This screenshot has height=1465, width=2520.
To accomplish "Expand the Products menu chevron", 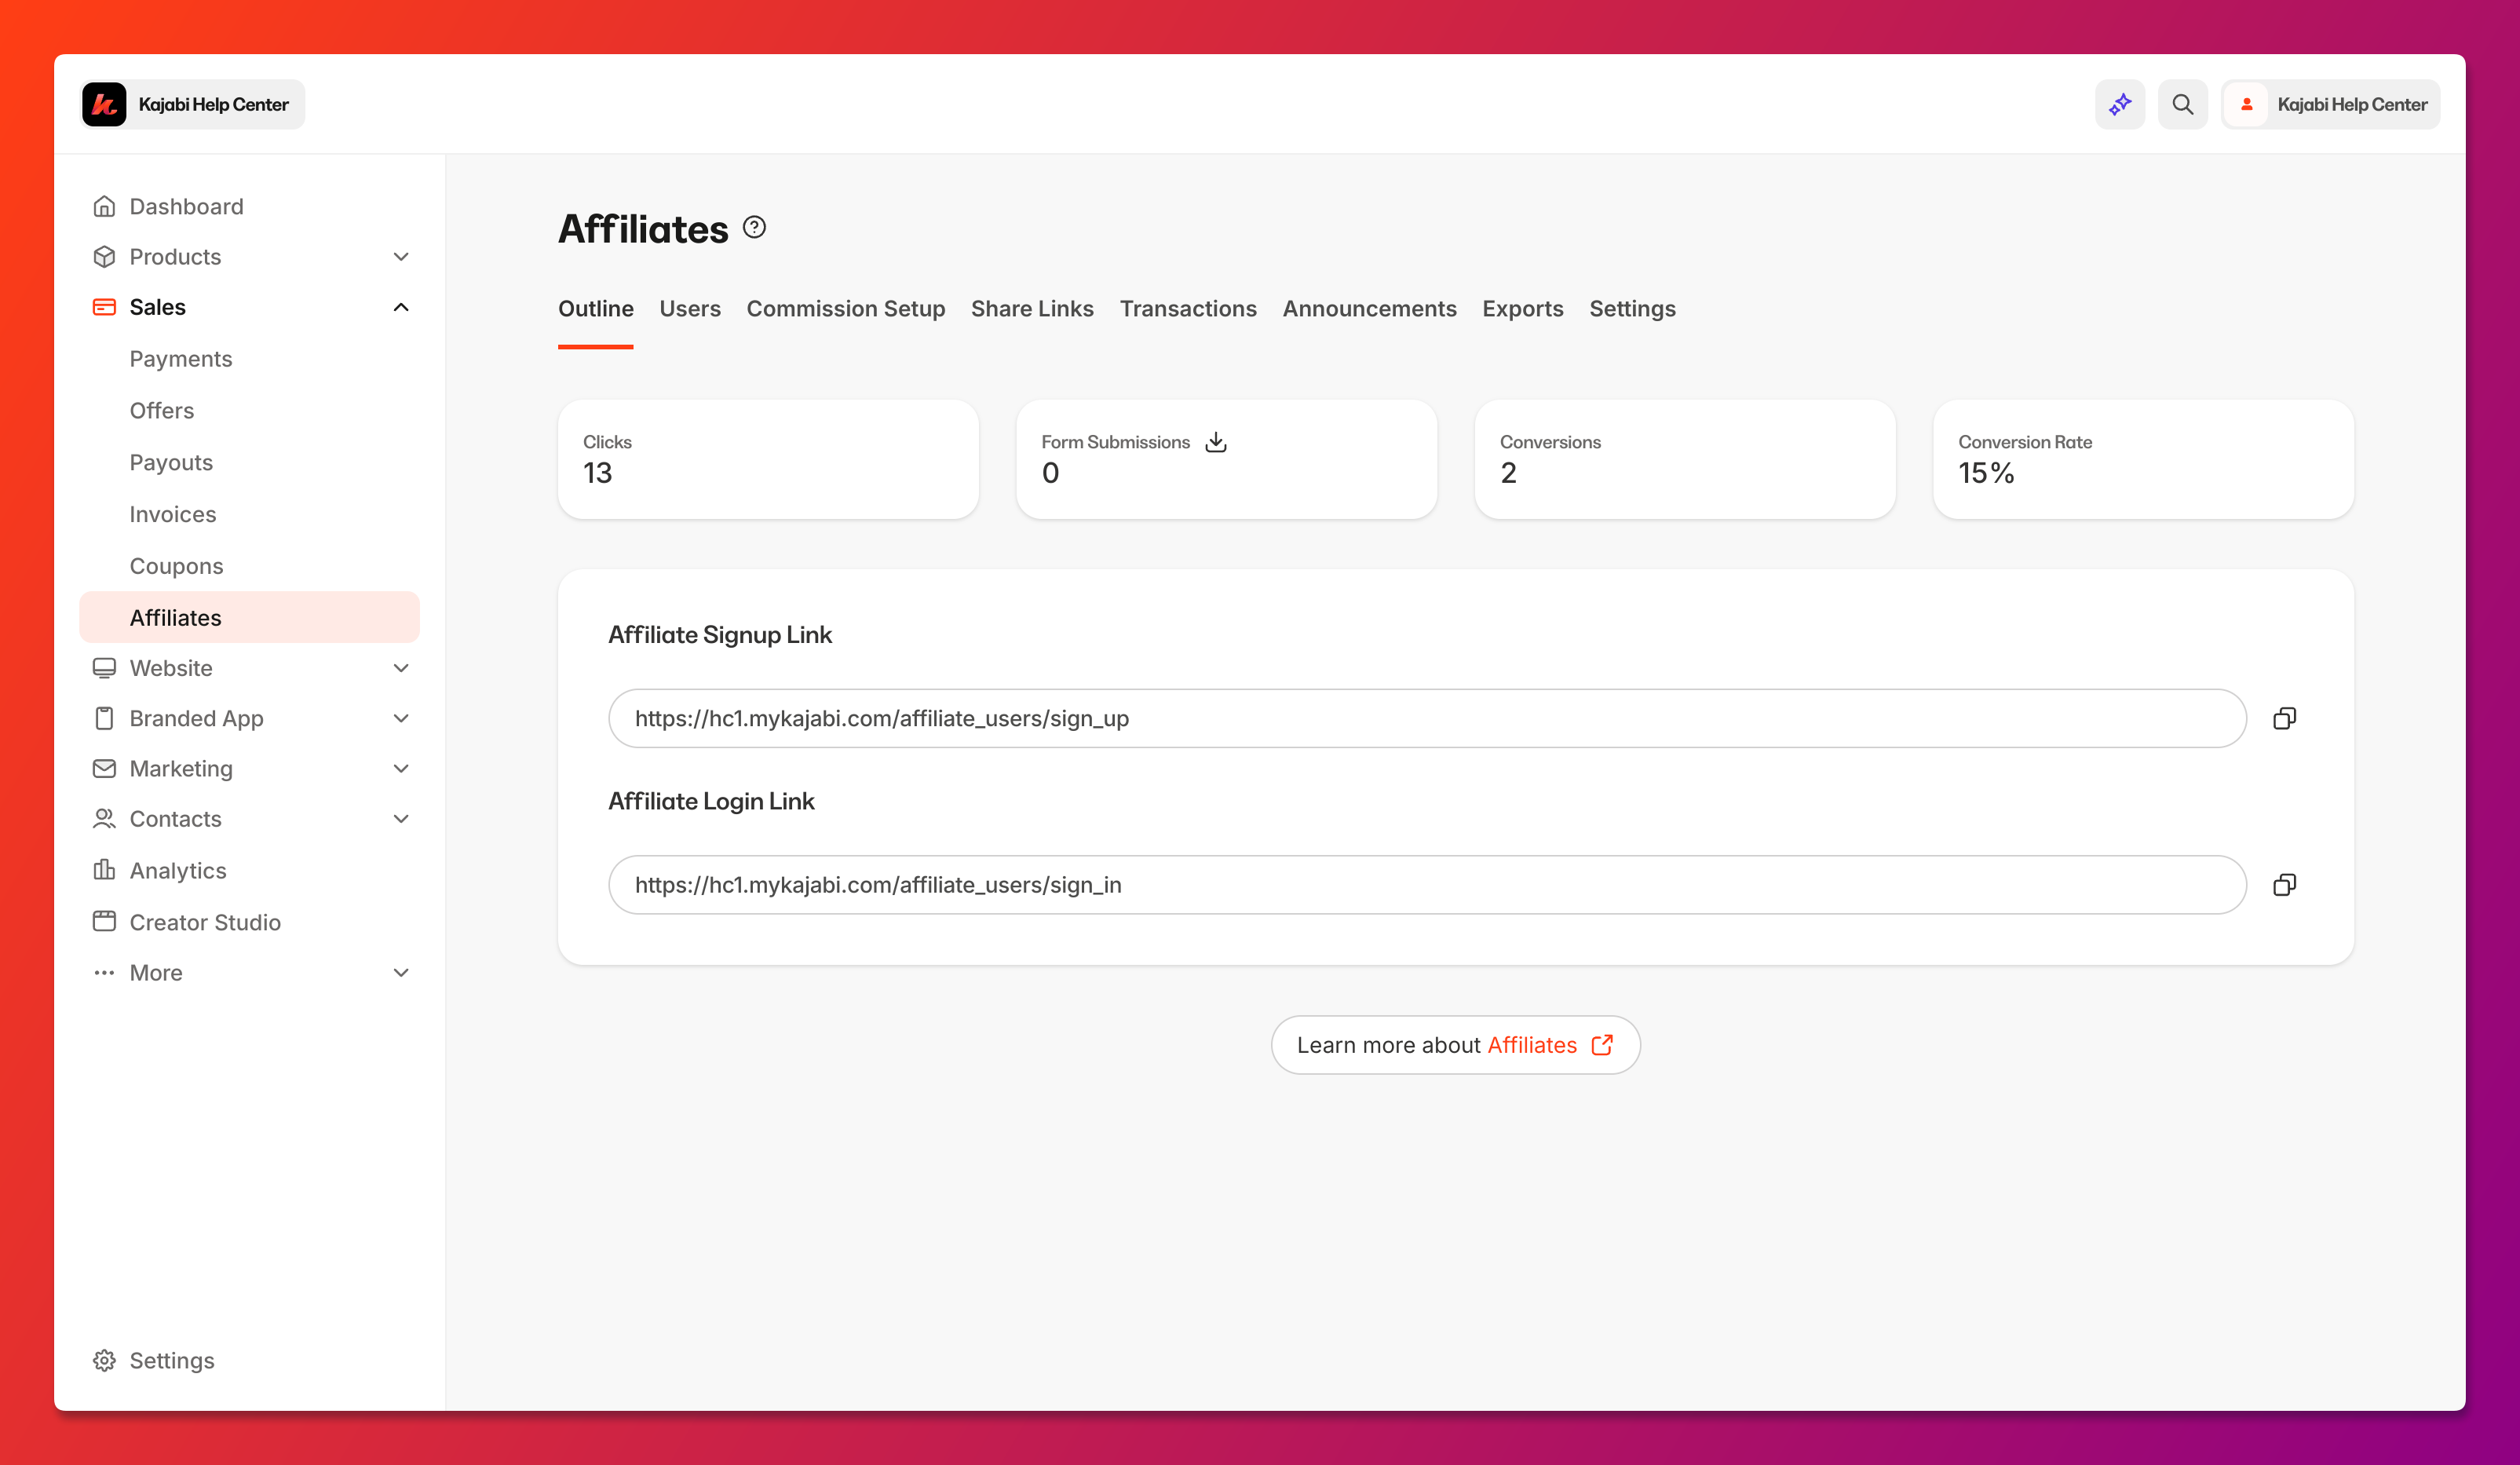I will coord(401,256).
